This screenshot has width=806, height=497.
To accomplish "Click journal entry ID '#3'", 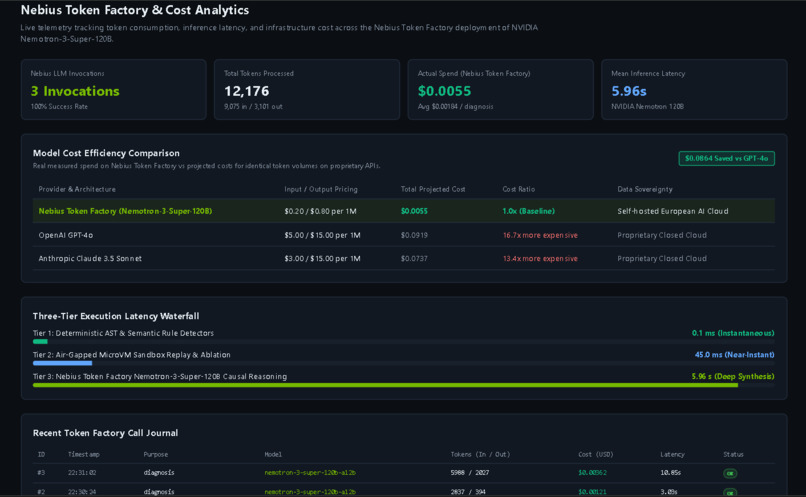I will [41, 472].
